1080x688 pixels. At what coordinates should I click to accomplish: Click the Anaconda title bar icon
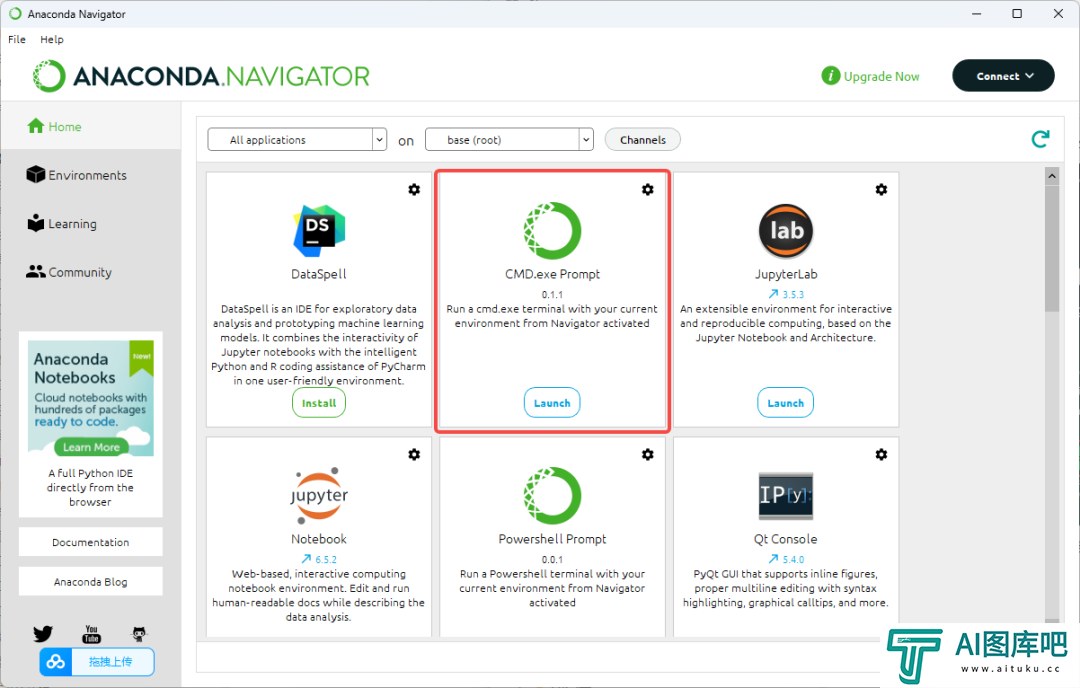[x=15, y=14]
